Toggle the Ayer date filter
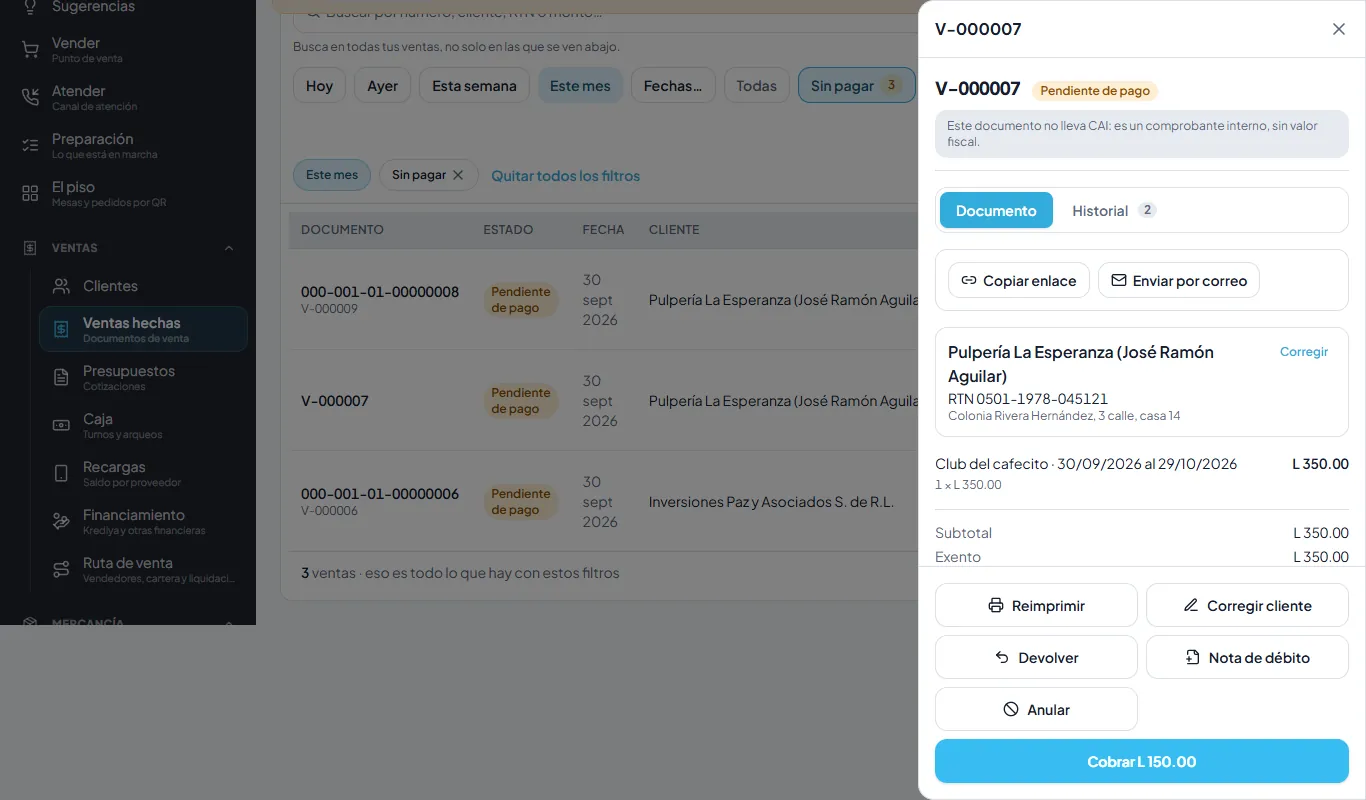This screenshot has height=800, width=1366. [x=383, y=86]
